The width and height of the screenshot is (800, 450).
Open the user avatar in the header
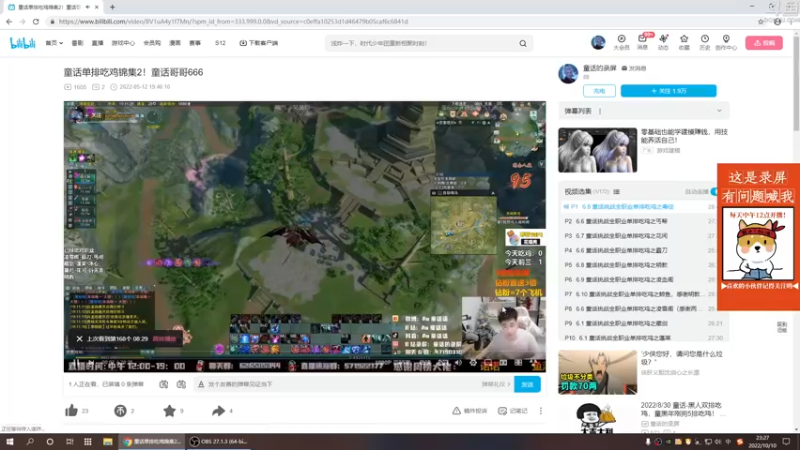(598, 42)
